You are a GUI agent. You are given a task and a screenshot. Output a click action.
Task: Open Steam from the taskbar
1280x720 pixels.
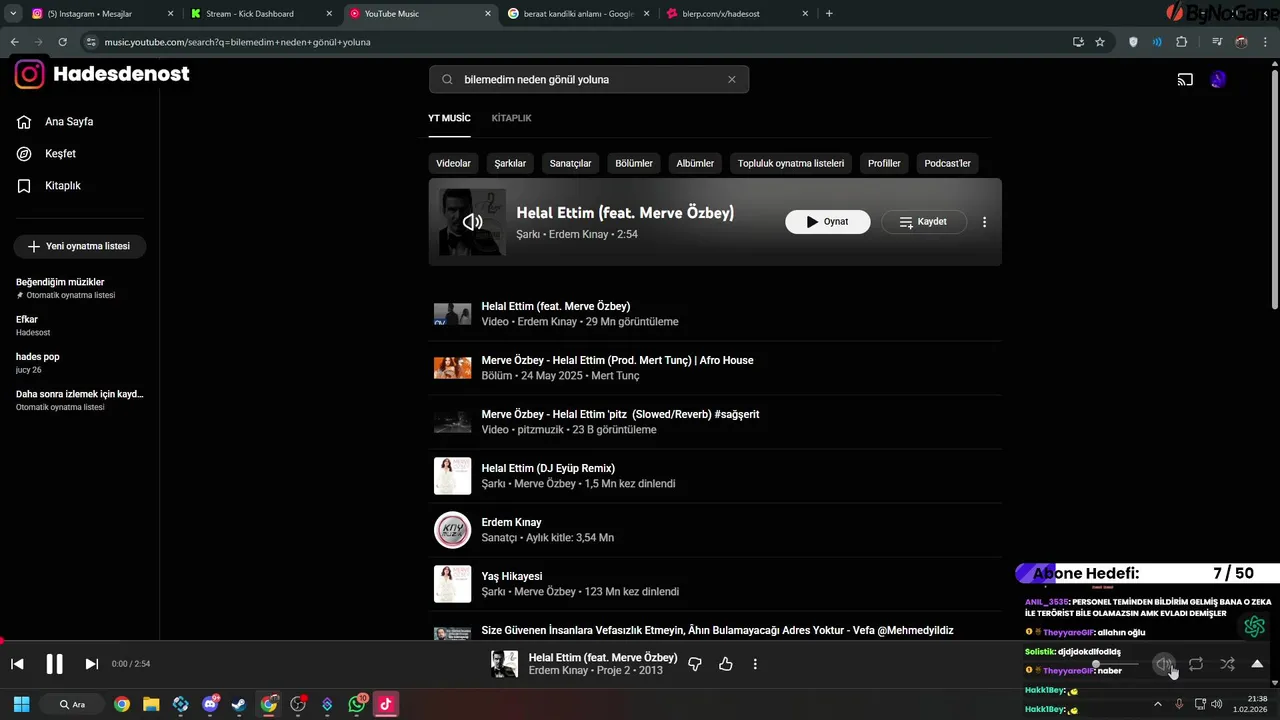coord(239,704)
